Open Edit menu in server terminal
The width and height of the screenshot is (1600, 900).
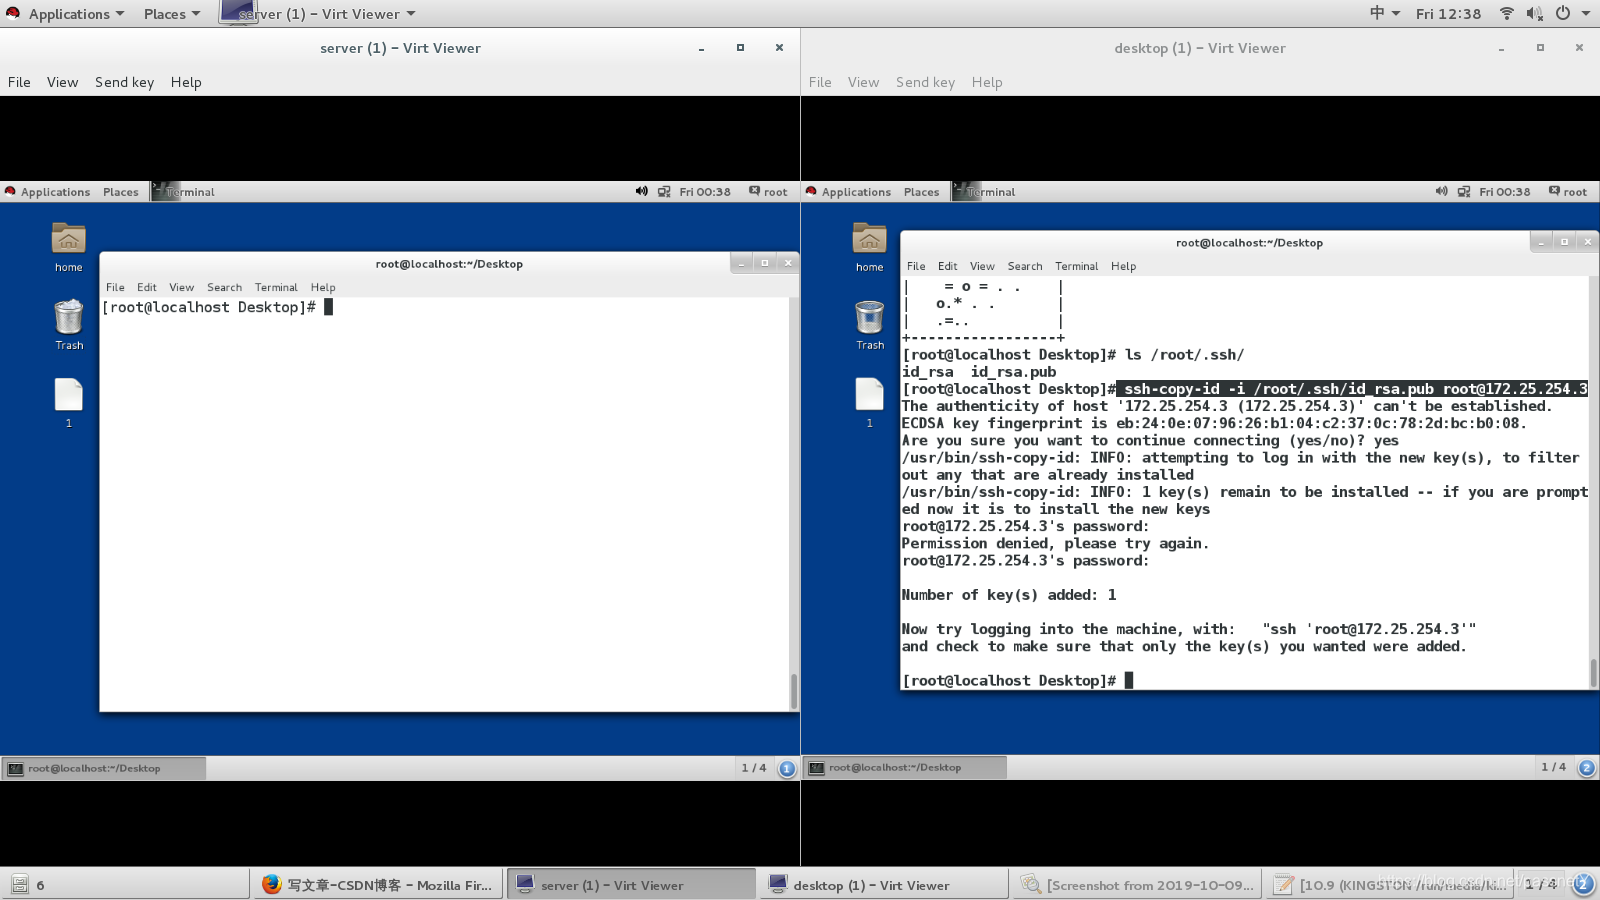click(x=147, y=287)
